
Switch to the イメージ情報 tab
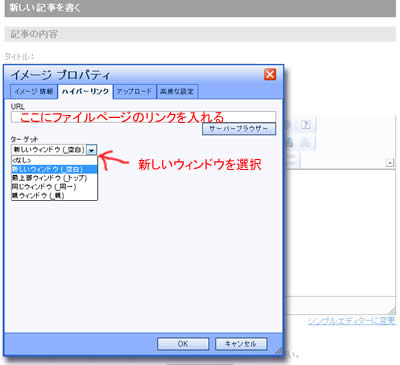pos(34,91)
